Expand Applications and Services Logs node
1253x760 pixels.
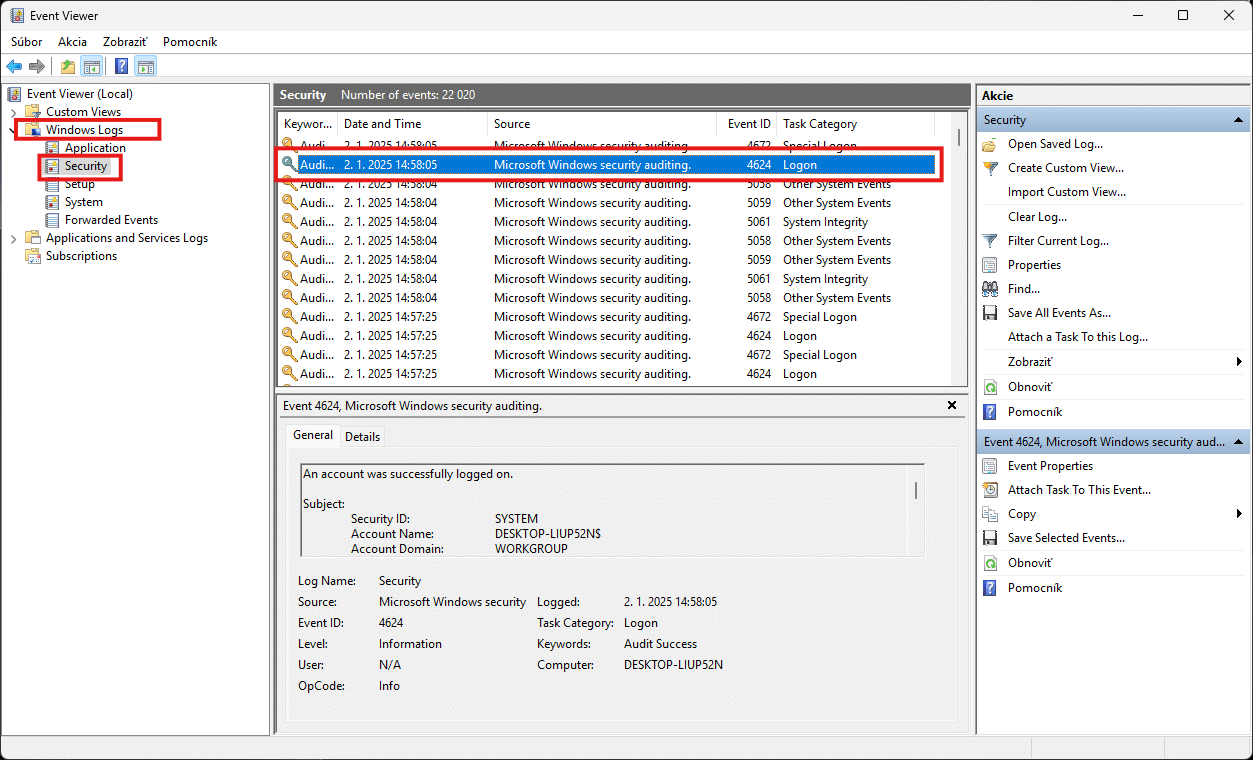tap(13, 238)
